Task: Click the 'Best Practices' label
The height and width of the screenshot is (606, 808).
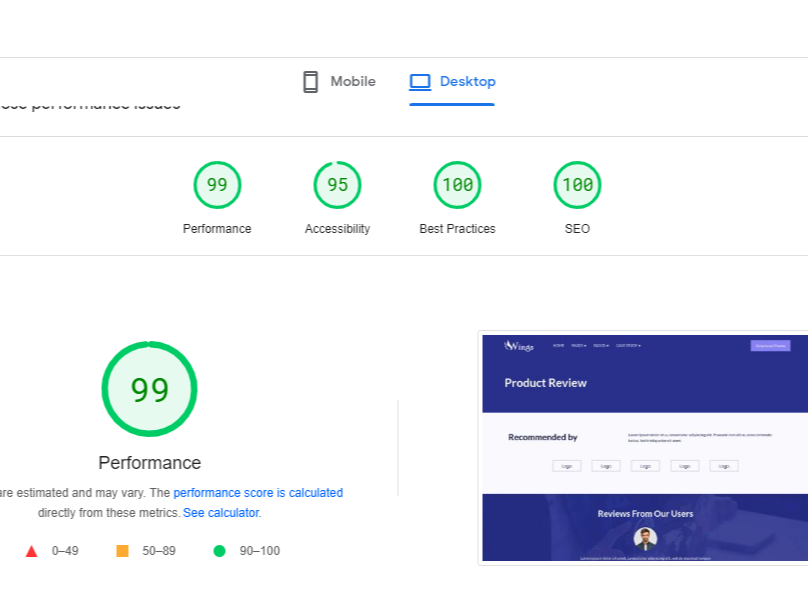Action: pyautogui.click(x=458, y=229)
